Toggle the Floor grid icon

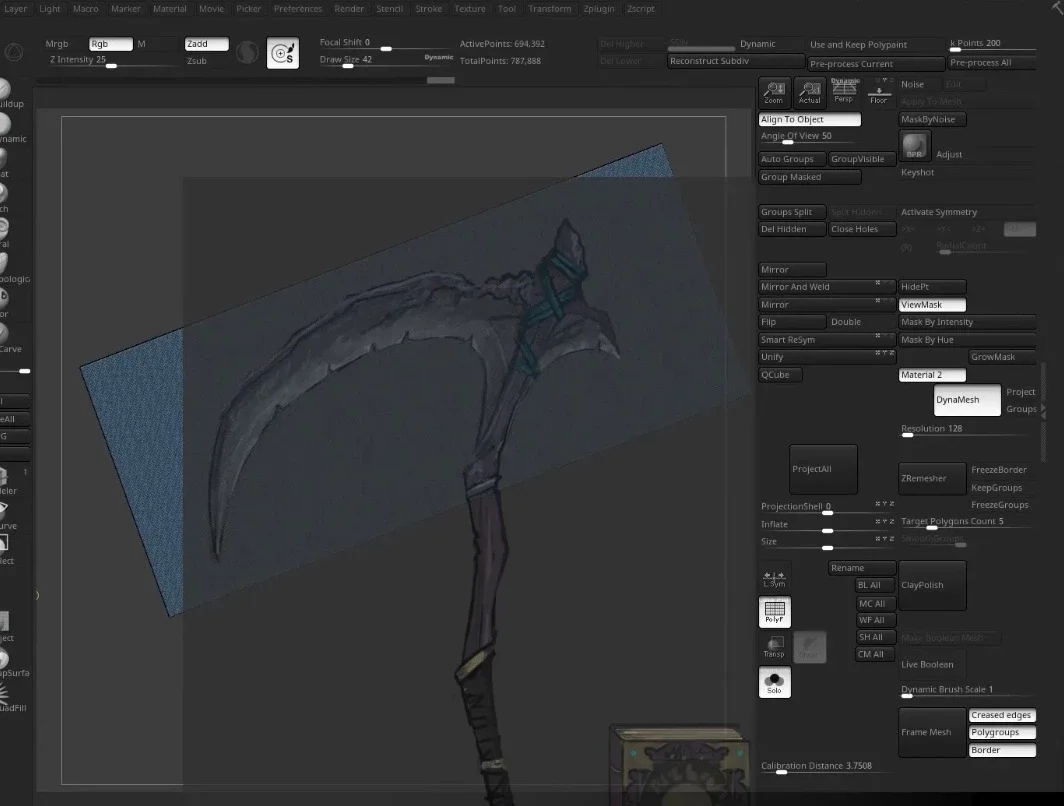[879, 91]
